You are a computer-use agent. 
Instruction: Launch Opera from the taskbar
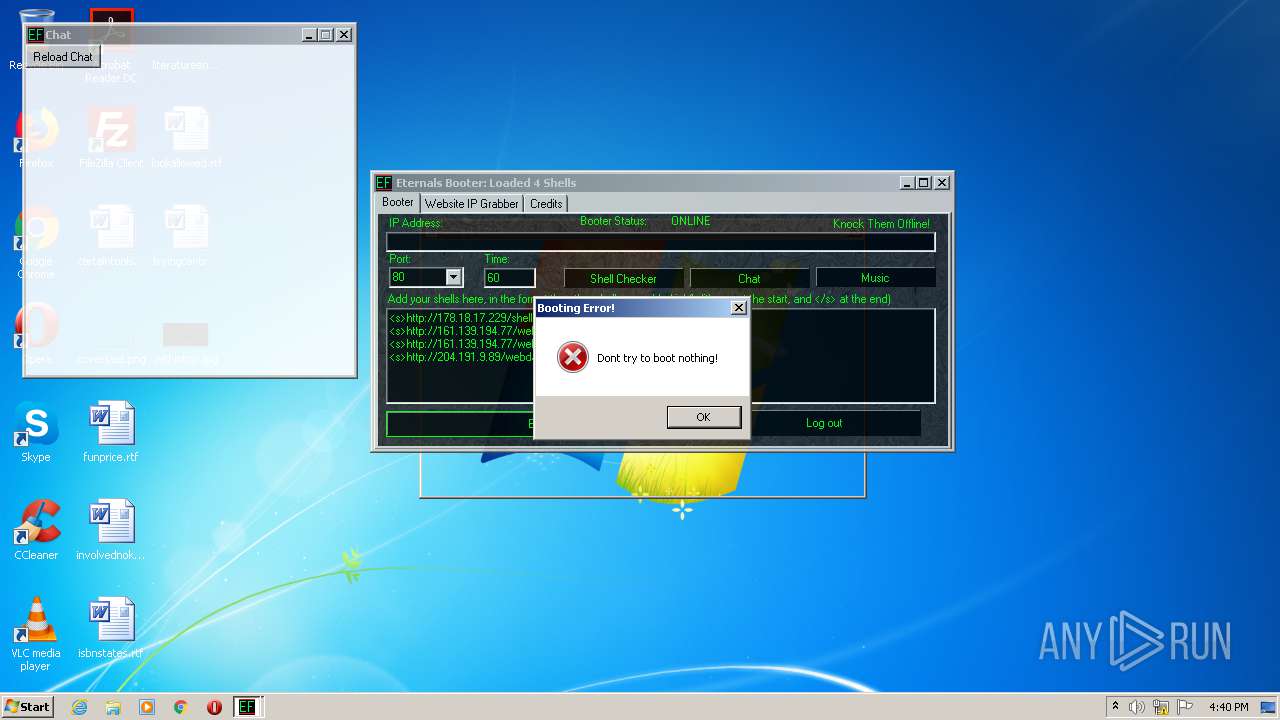(x=214, y=707)
